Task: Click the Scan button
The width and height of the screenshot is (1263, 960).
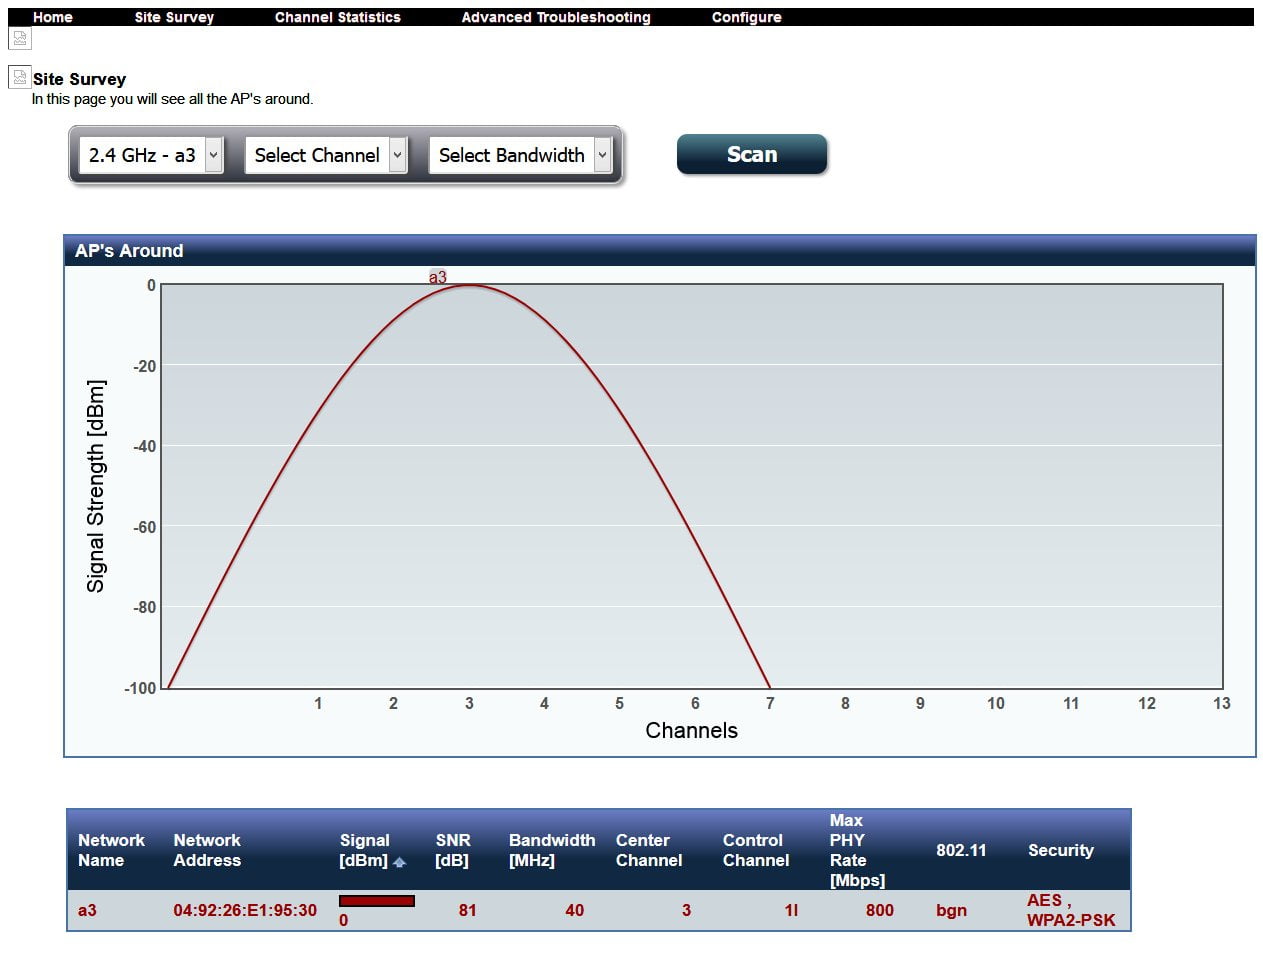Action: [752, 154]
